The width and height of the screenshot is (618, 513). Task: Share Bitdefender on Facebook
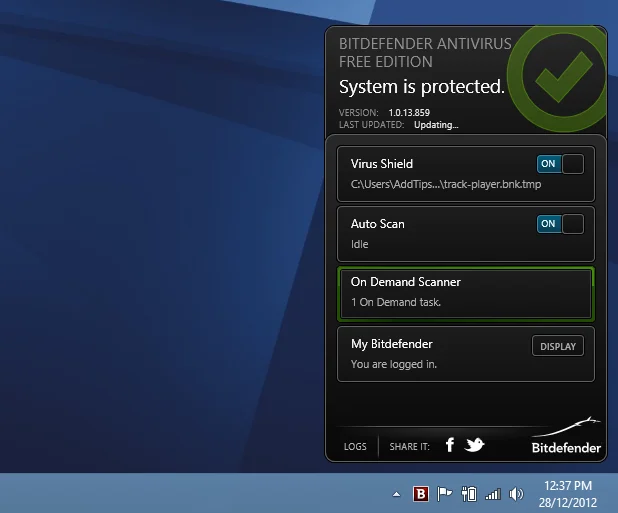[x=450, y=445]
